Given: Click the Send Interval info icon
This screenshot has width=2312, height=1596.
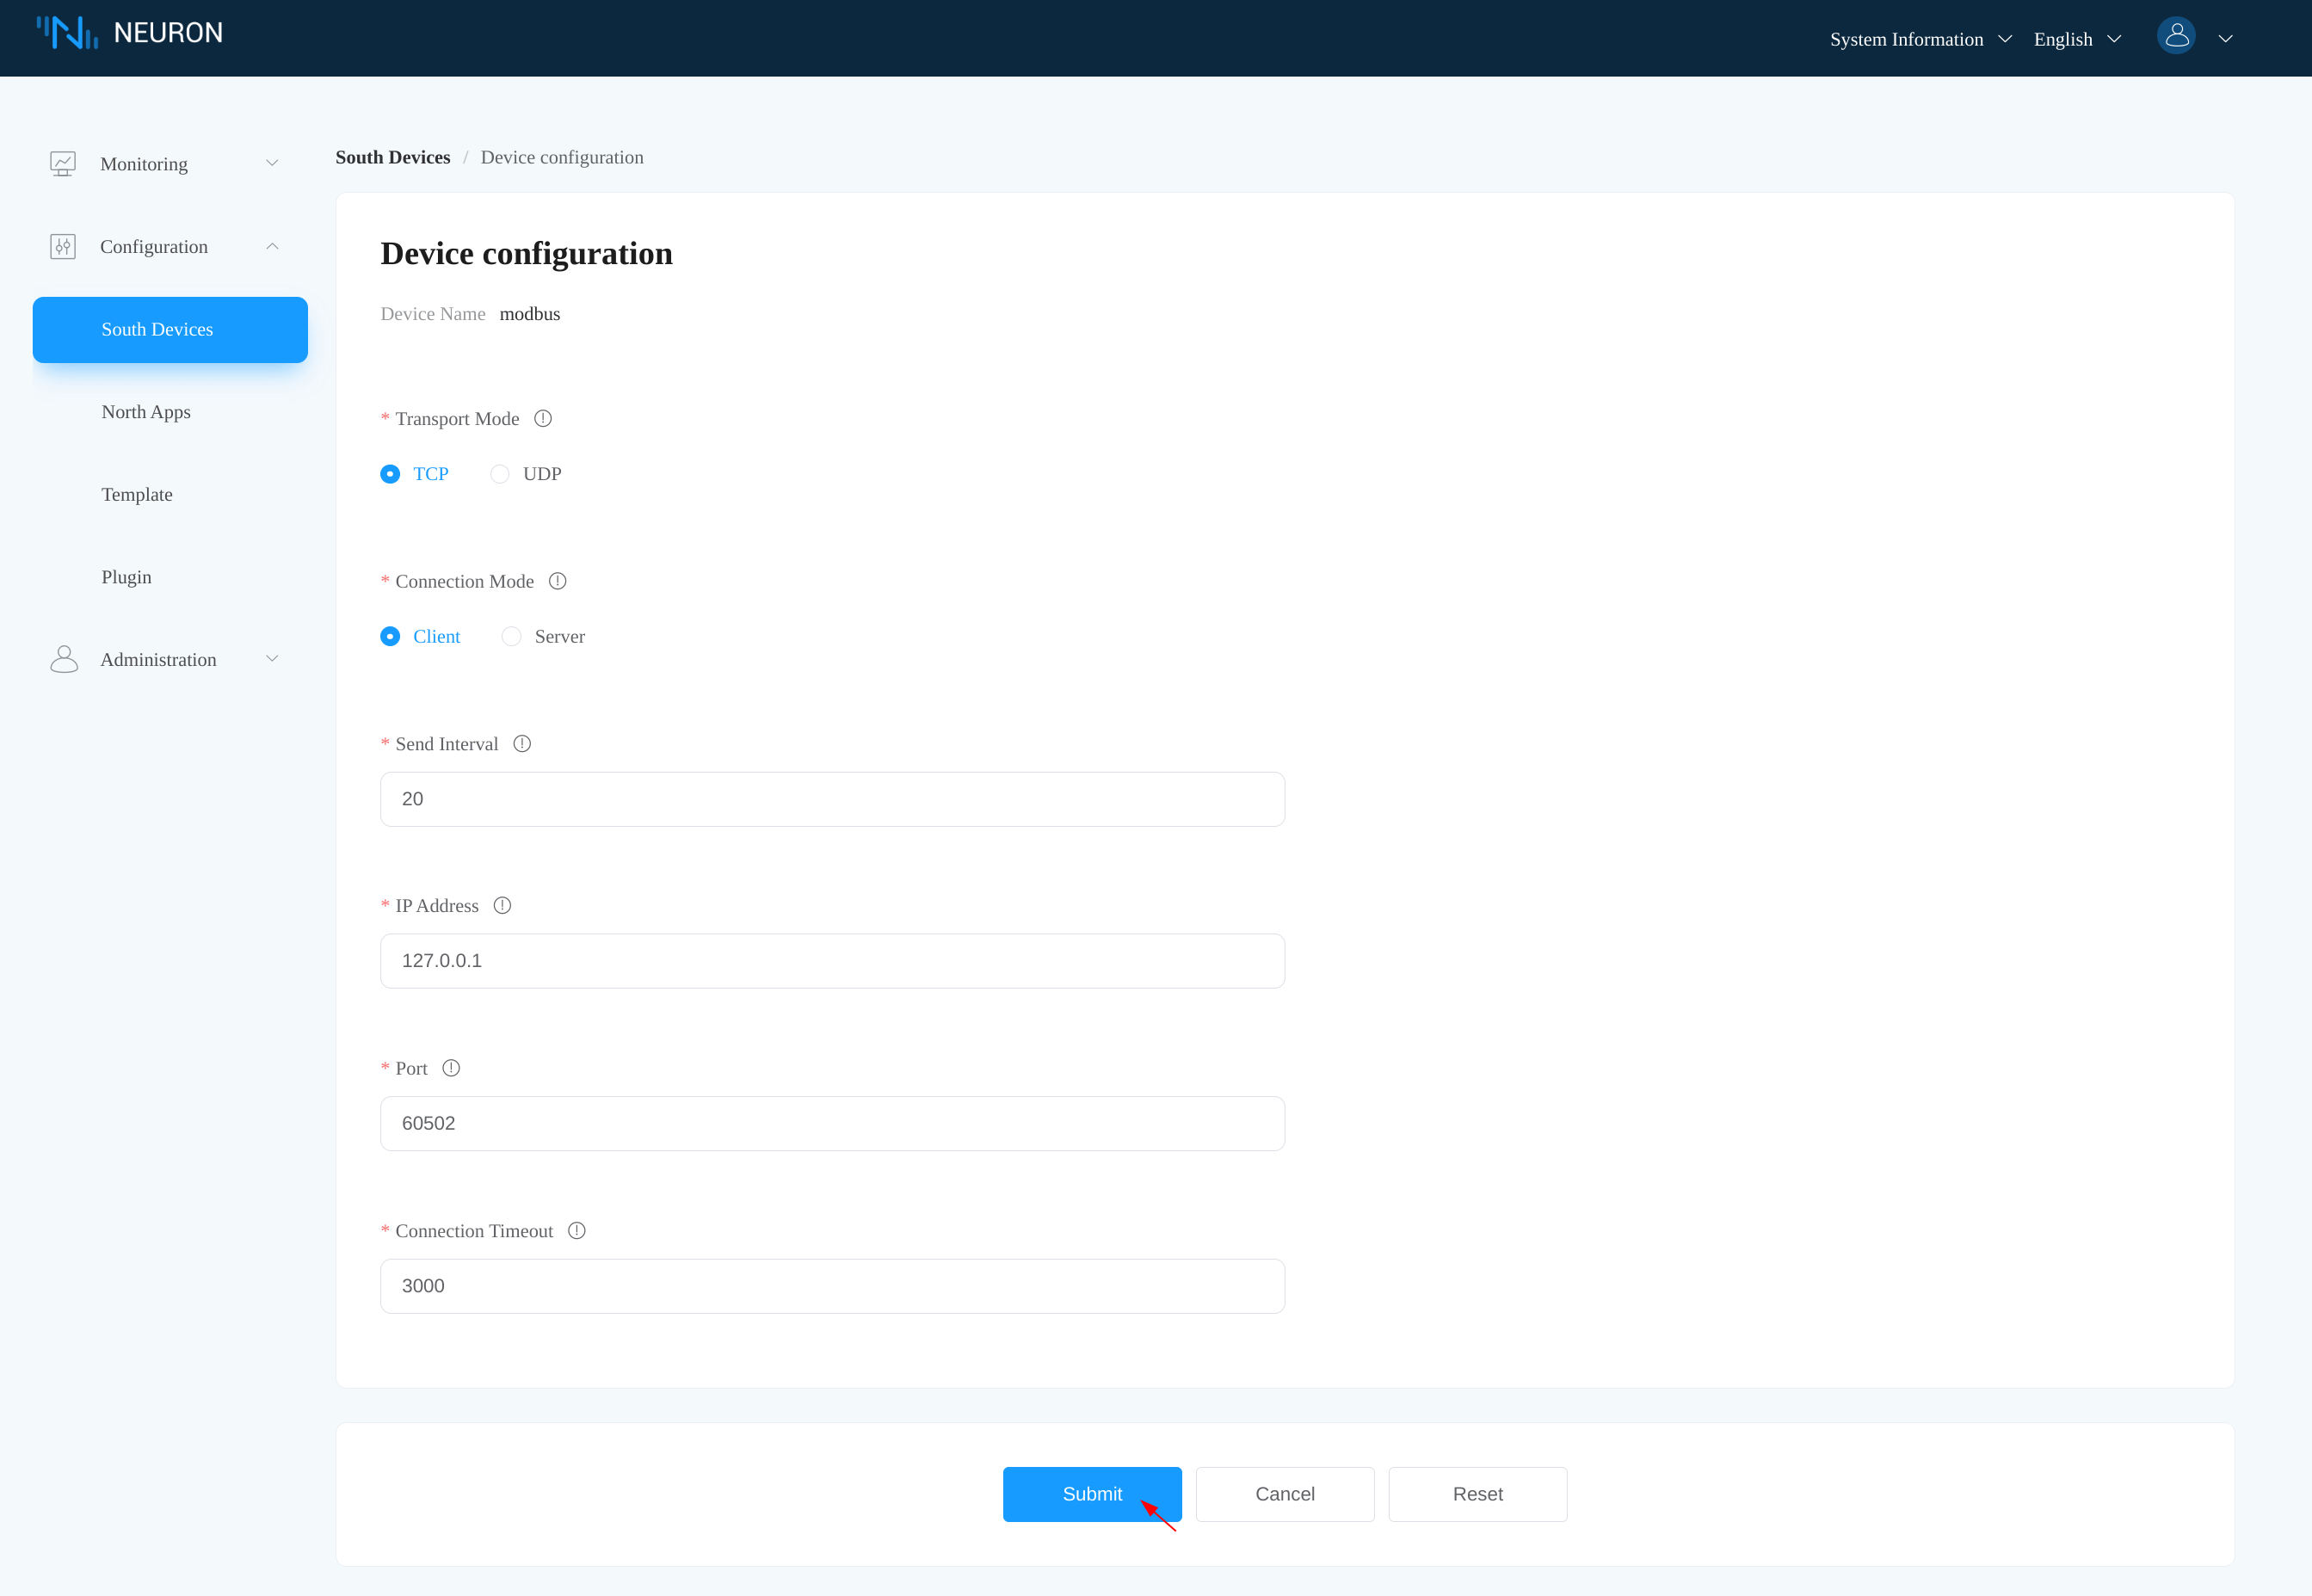Looking at the screenshot, I should (x=522, y=744).
